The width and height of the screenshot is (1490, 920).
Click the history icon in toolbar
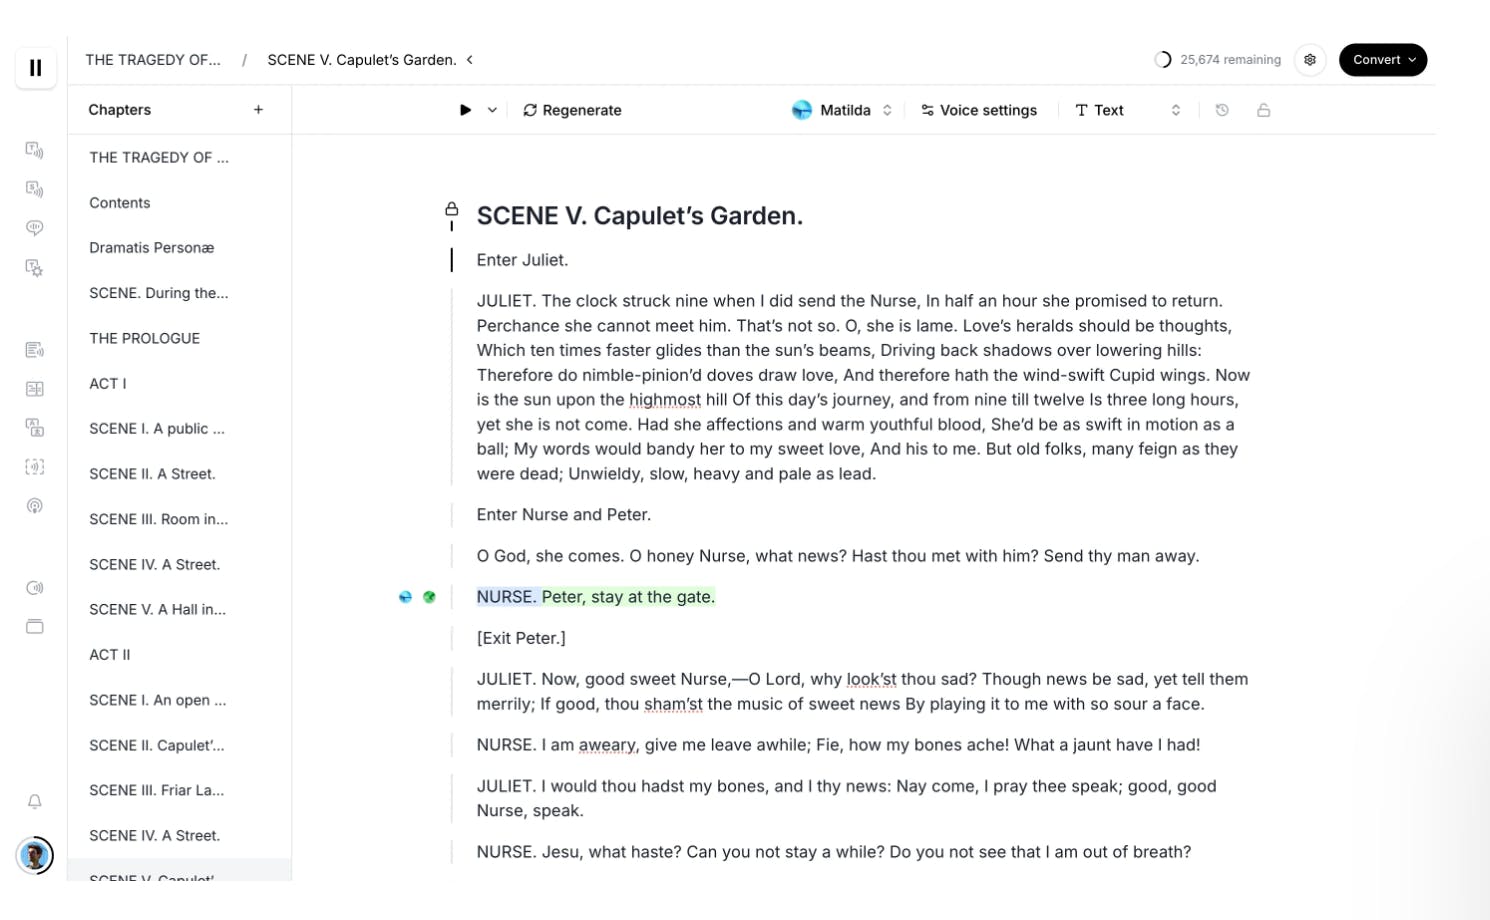tap(1222, 110)
